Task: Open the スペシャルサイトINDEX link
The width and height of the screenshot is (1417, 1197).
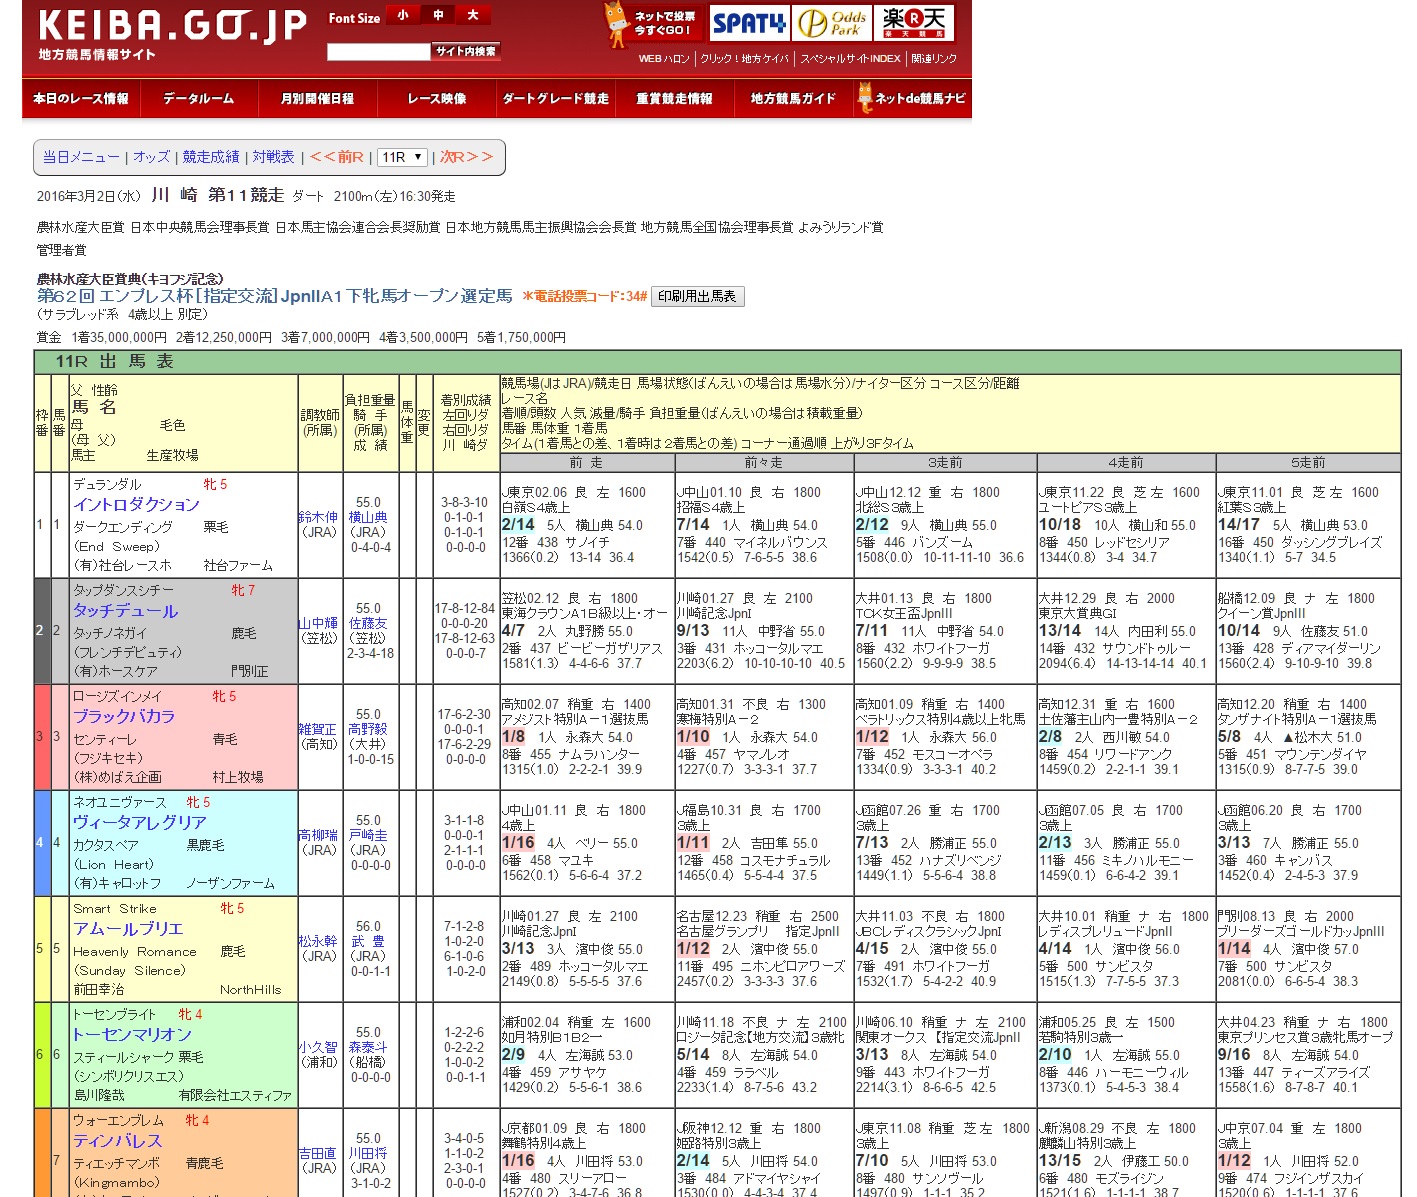Action: (x=850, y=59)
